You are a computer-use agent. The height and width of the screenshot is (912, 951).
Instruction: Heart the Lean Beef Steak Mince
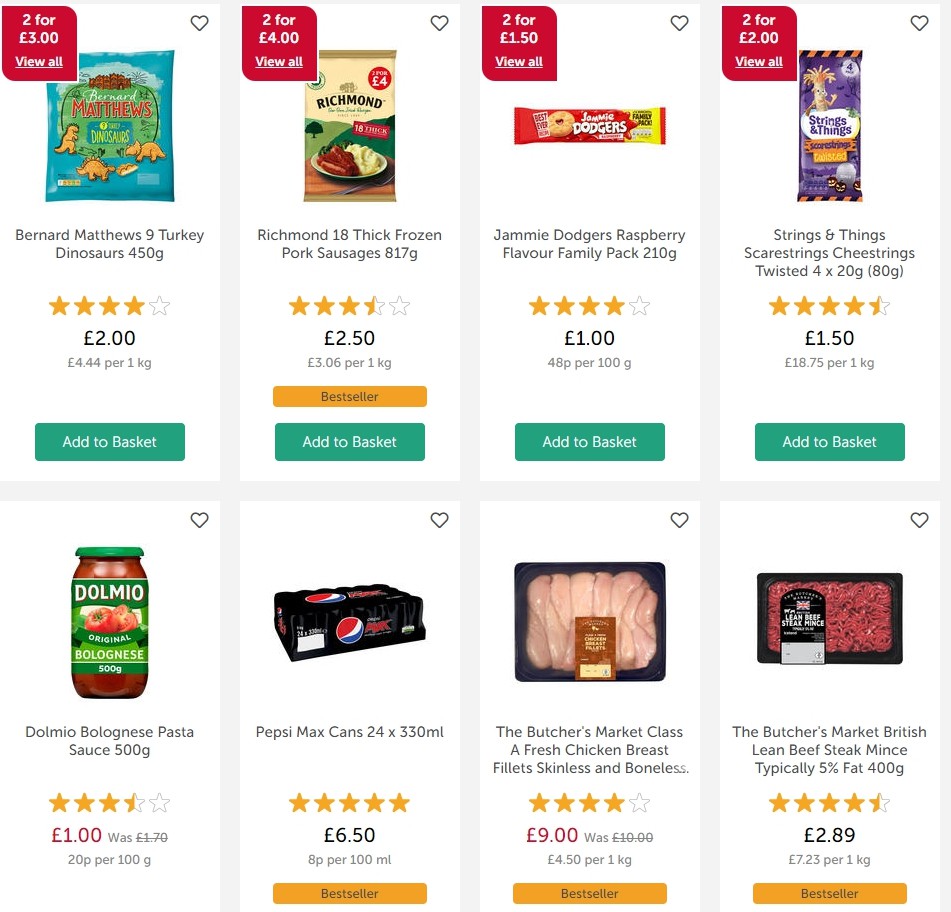click(x=919, y=520)
